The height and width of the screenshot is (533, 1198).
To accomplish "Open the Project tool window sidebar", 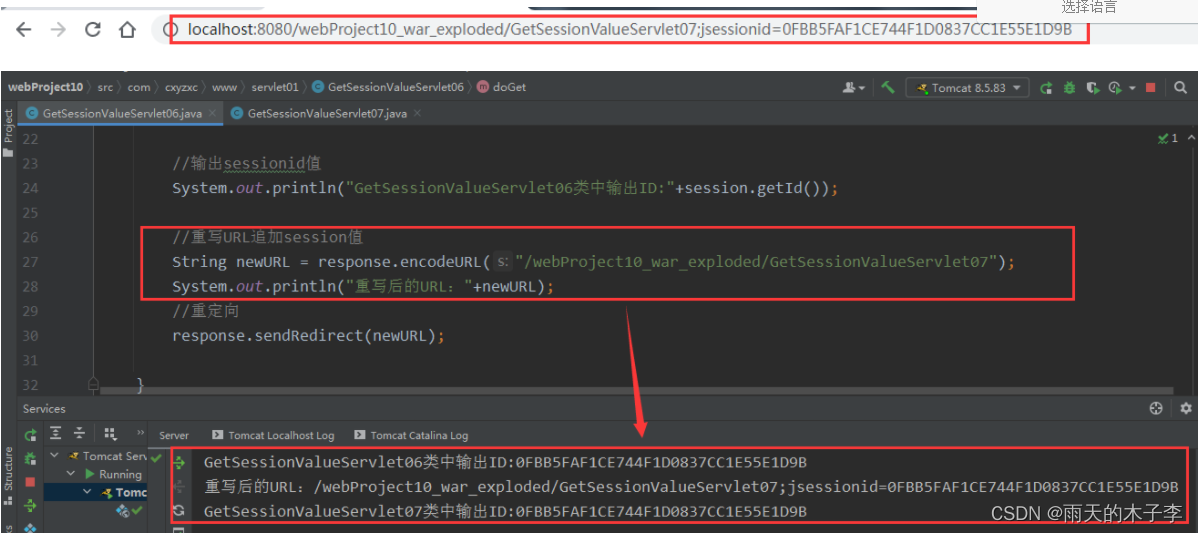I will click(8, 134).
